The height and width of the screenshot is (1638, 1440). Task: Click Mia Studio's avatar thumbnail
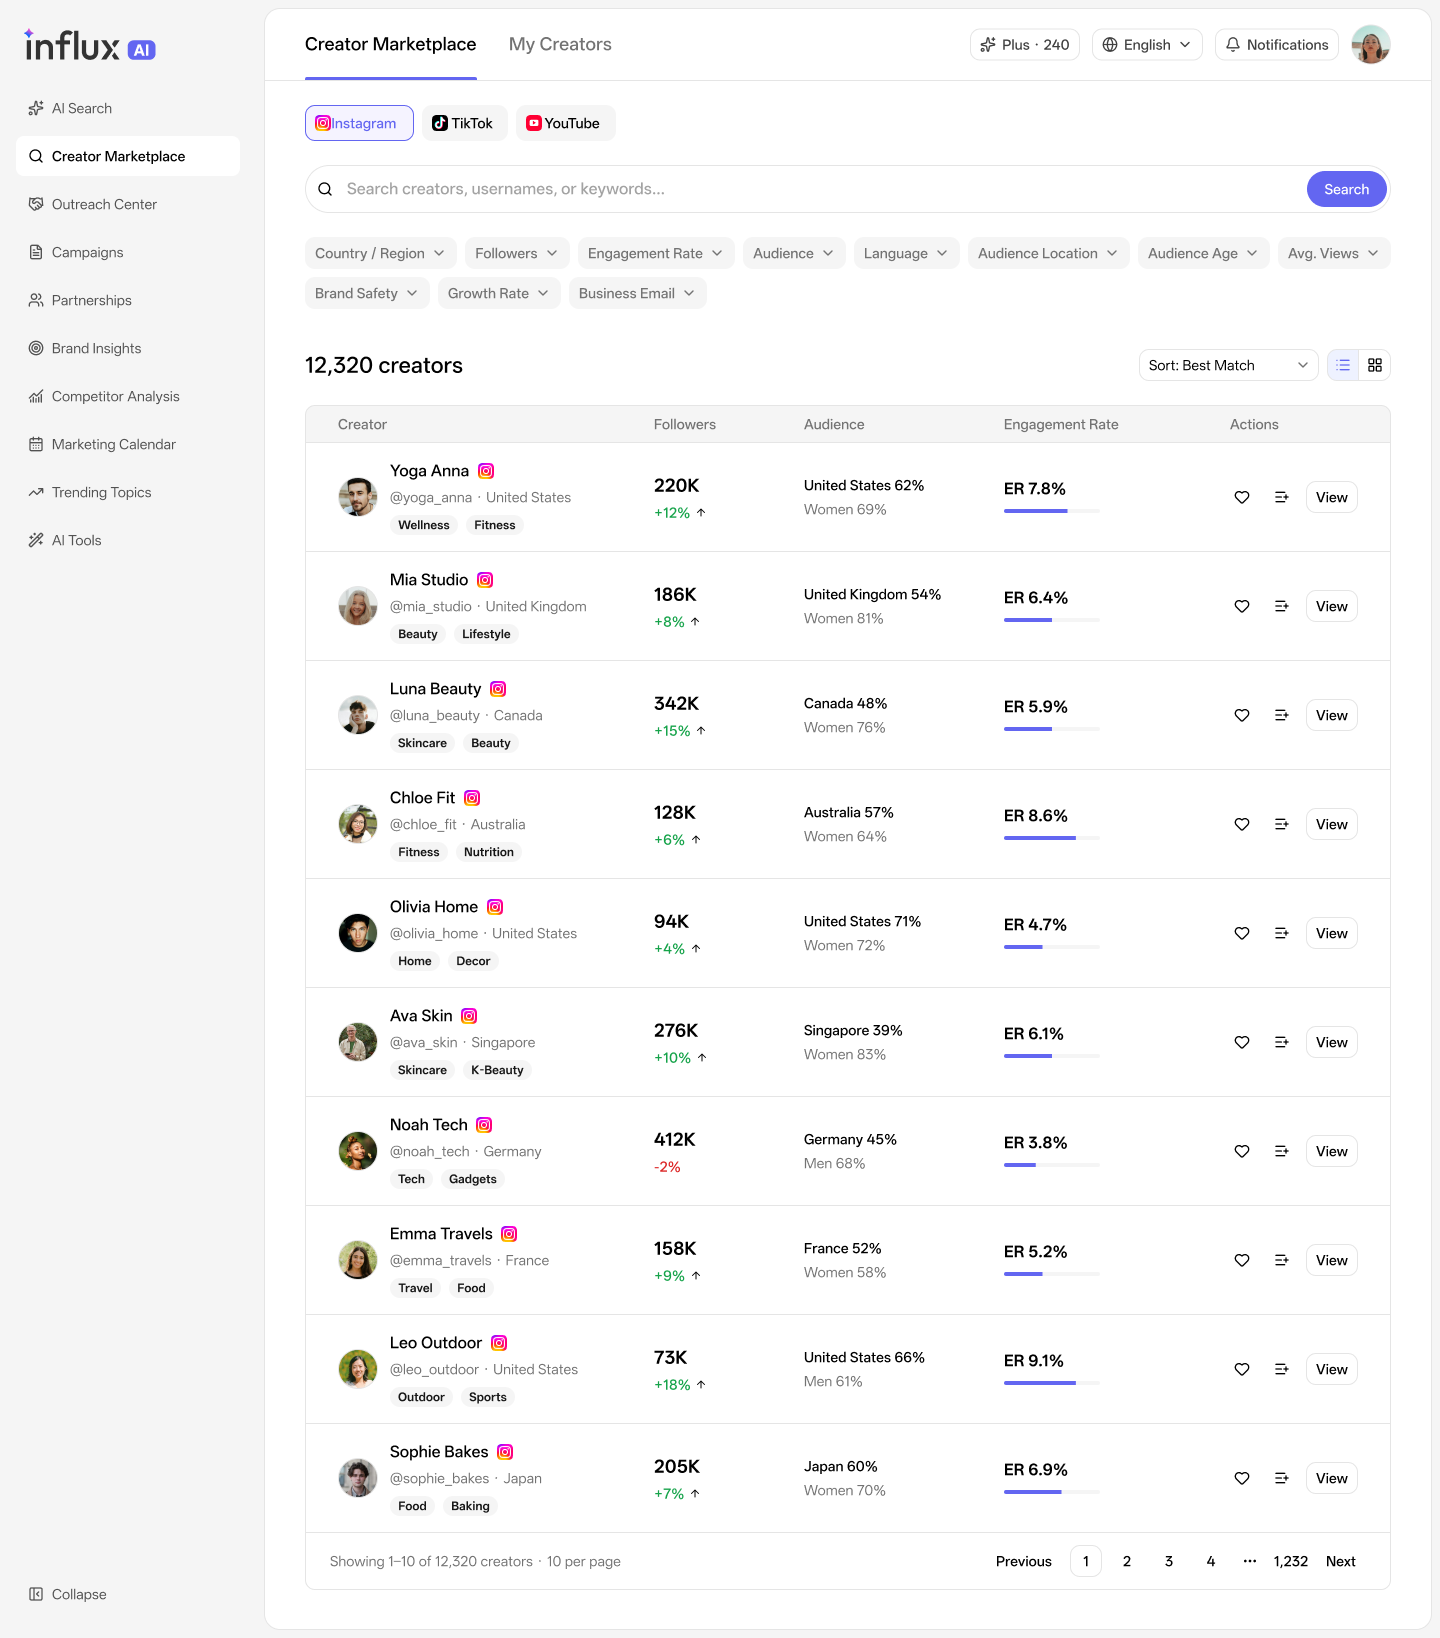click(358, 606)
